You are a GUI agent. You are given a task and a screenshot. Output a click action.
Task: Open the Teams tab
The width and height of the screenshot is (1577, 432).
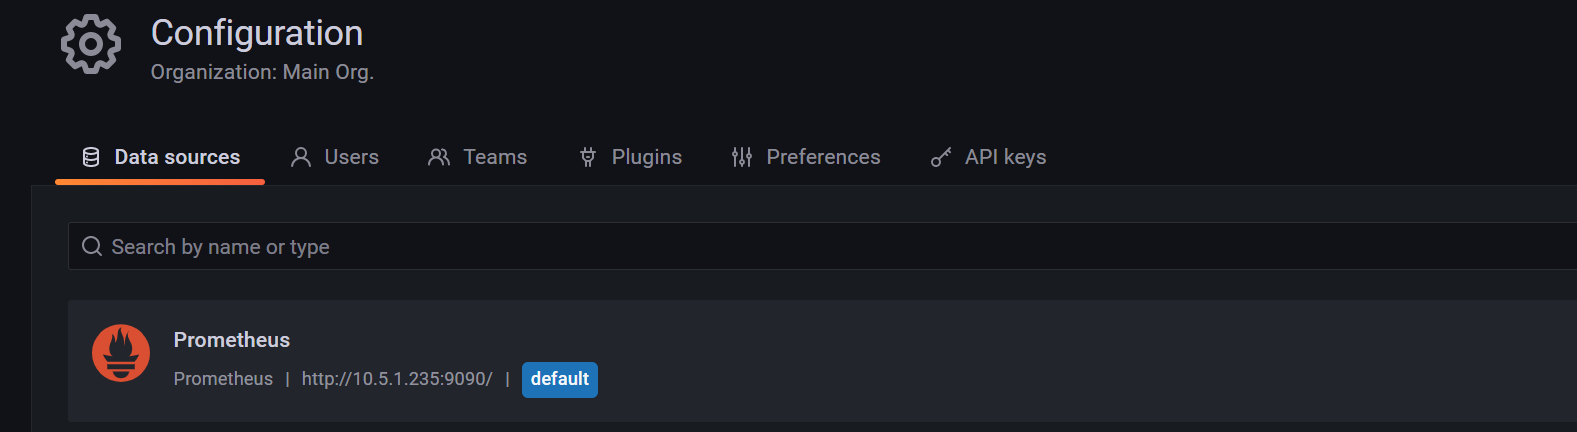click(495, 157)
